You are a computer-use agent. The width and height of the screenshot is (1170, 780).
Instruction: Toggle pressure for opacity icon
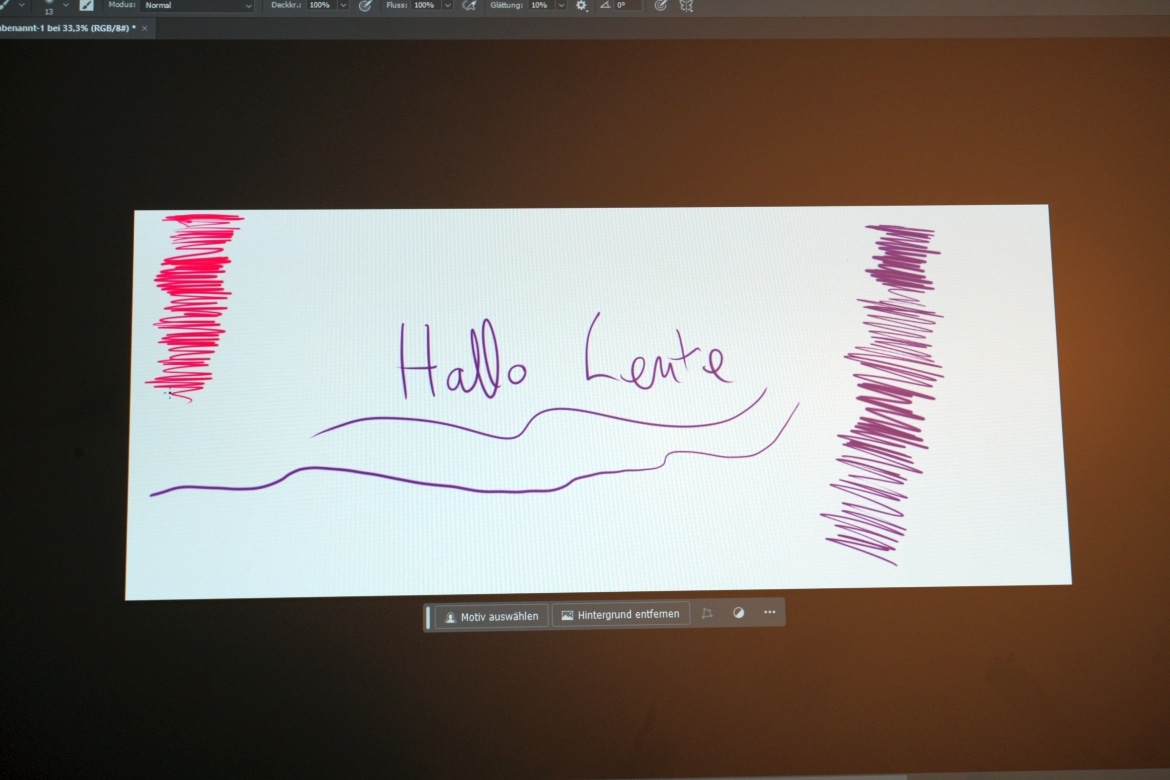click(x=365, y=5)
